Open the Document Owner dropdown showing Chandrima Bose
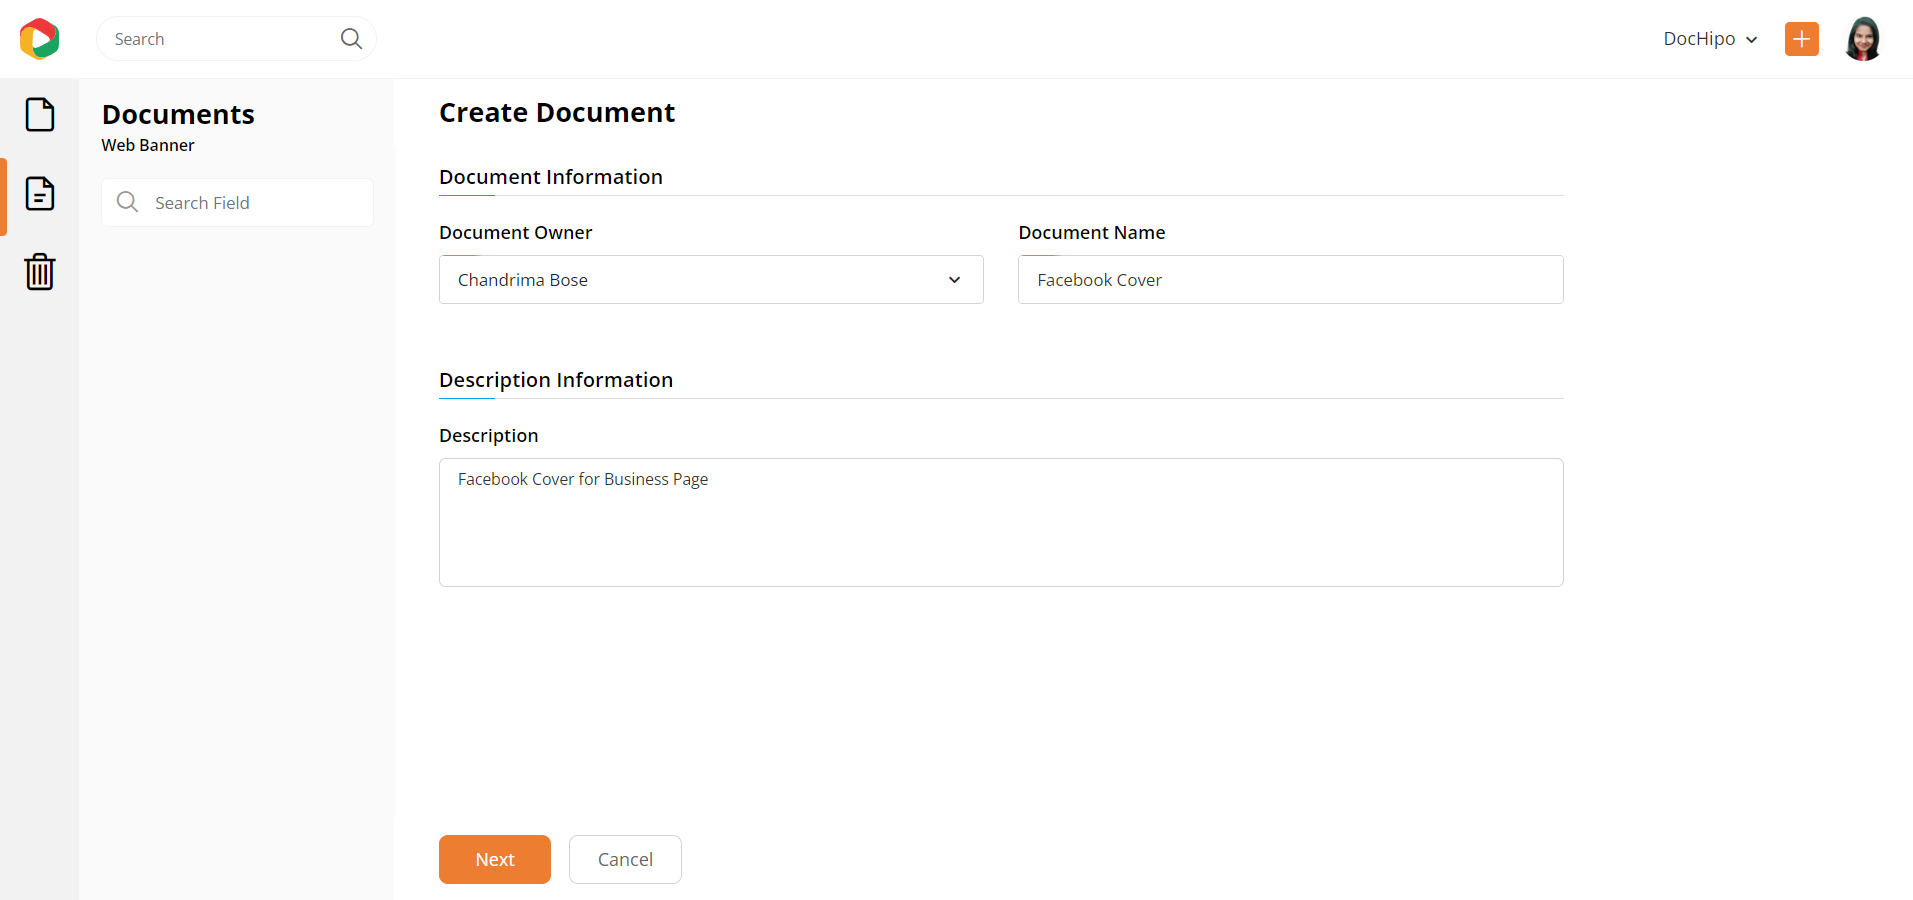This screenshot has height=900, width=1913. point(700,280)
